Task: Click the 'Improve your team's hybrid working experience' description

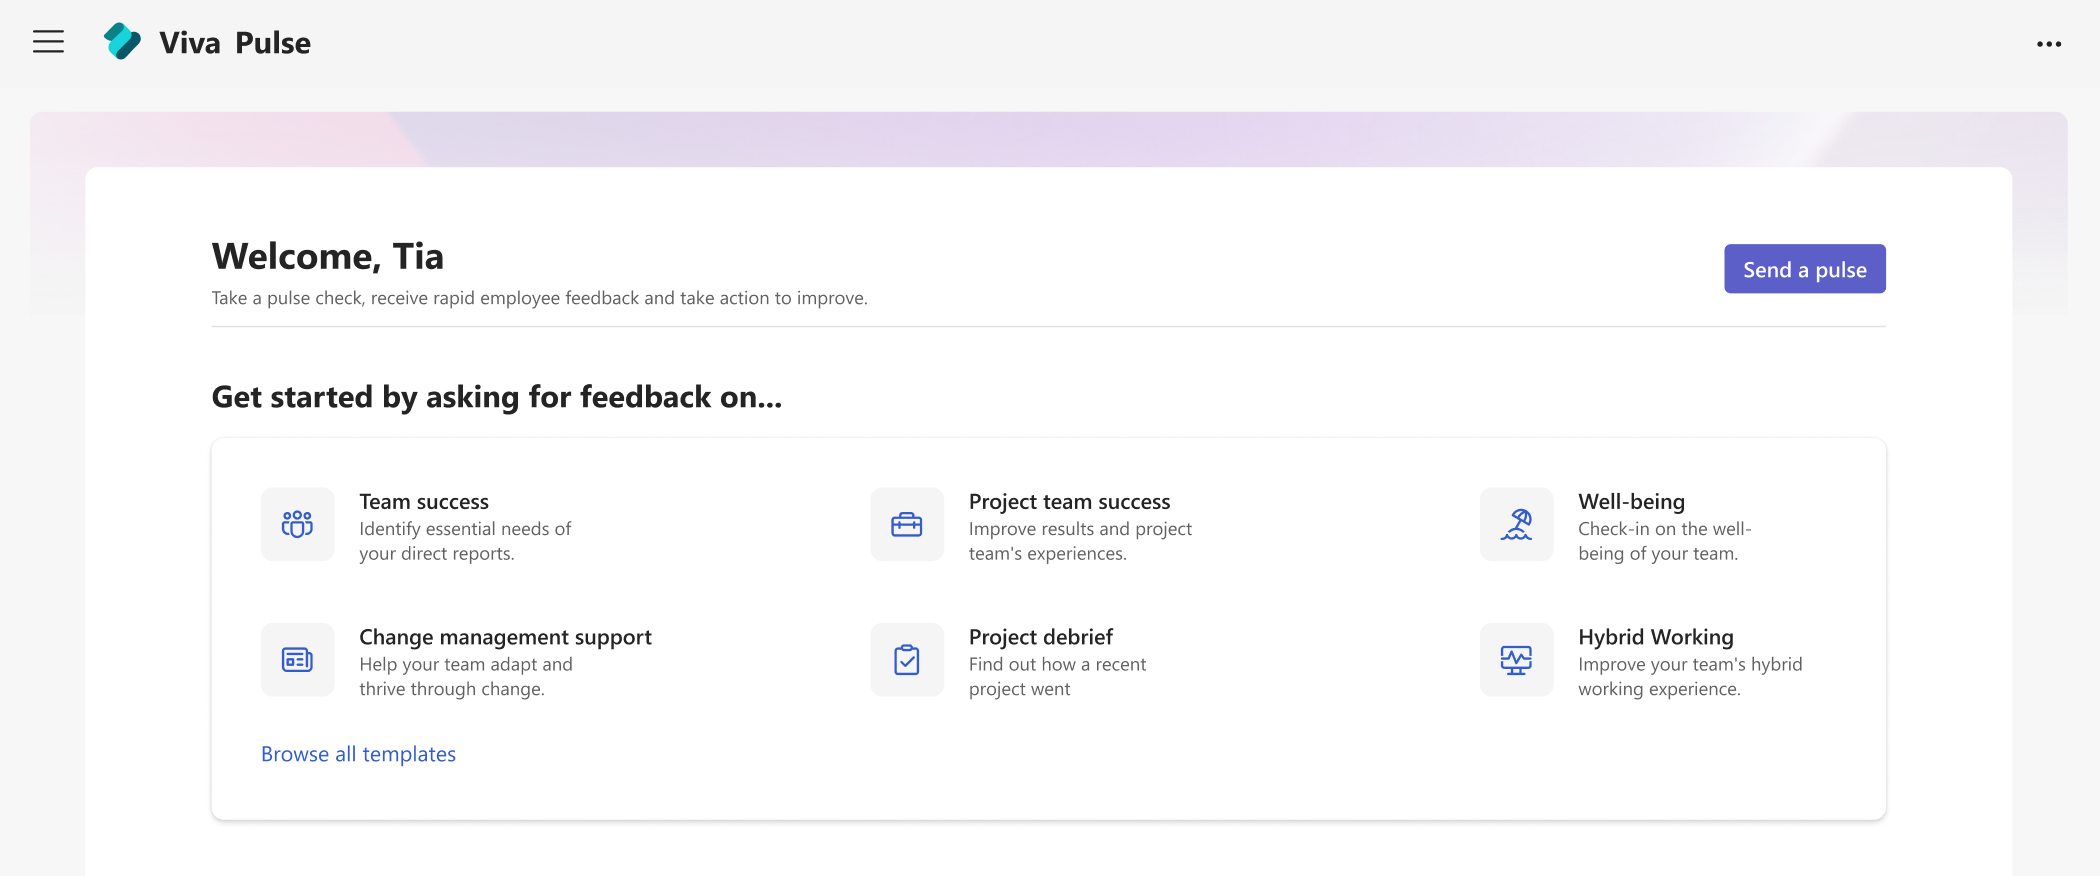Action: tap(1689, 677)
